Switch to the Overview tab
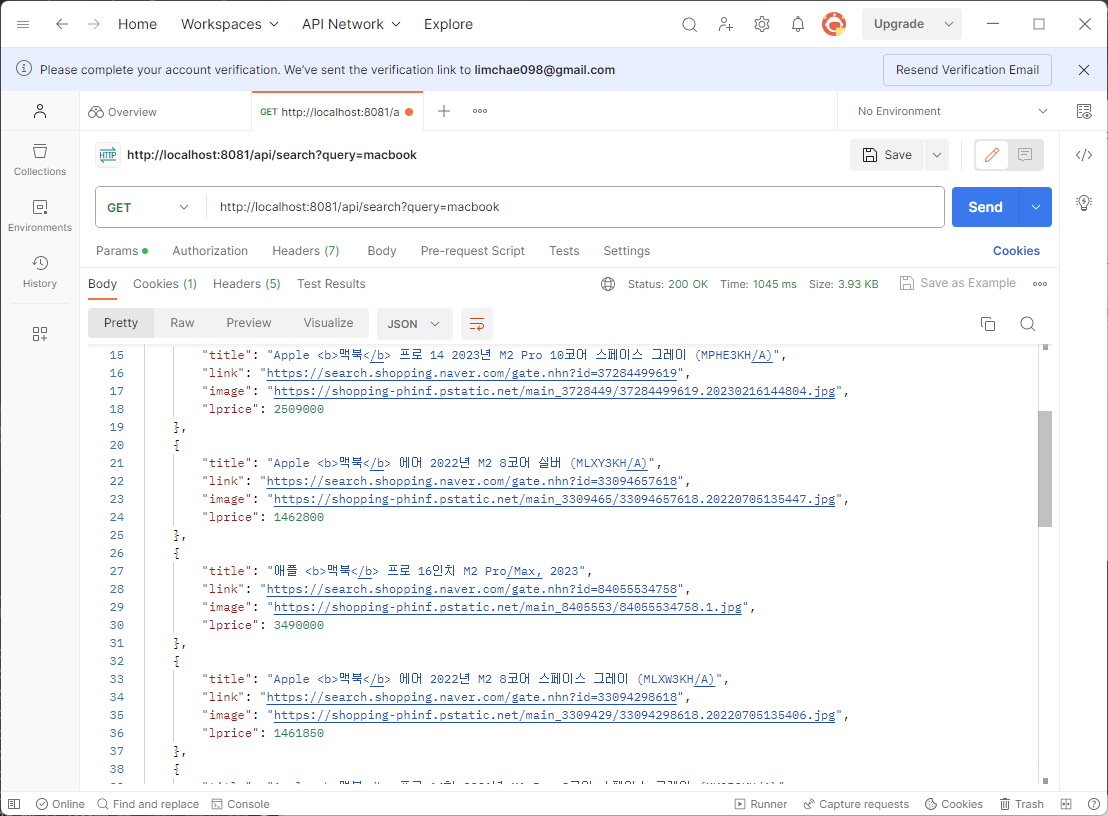 (123, 112)
